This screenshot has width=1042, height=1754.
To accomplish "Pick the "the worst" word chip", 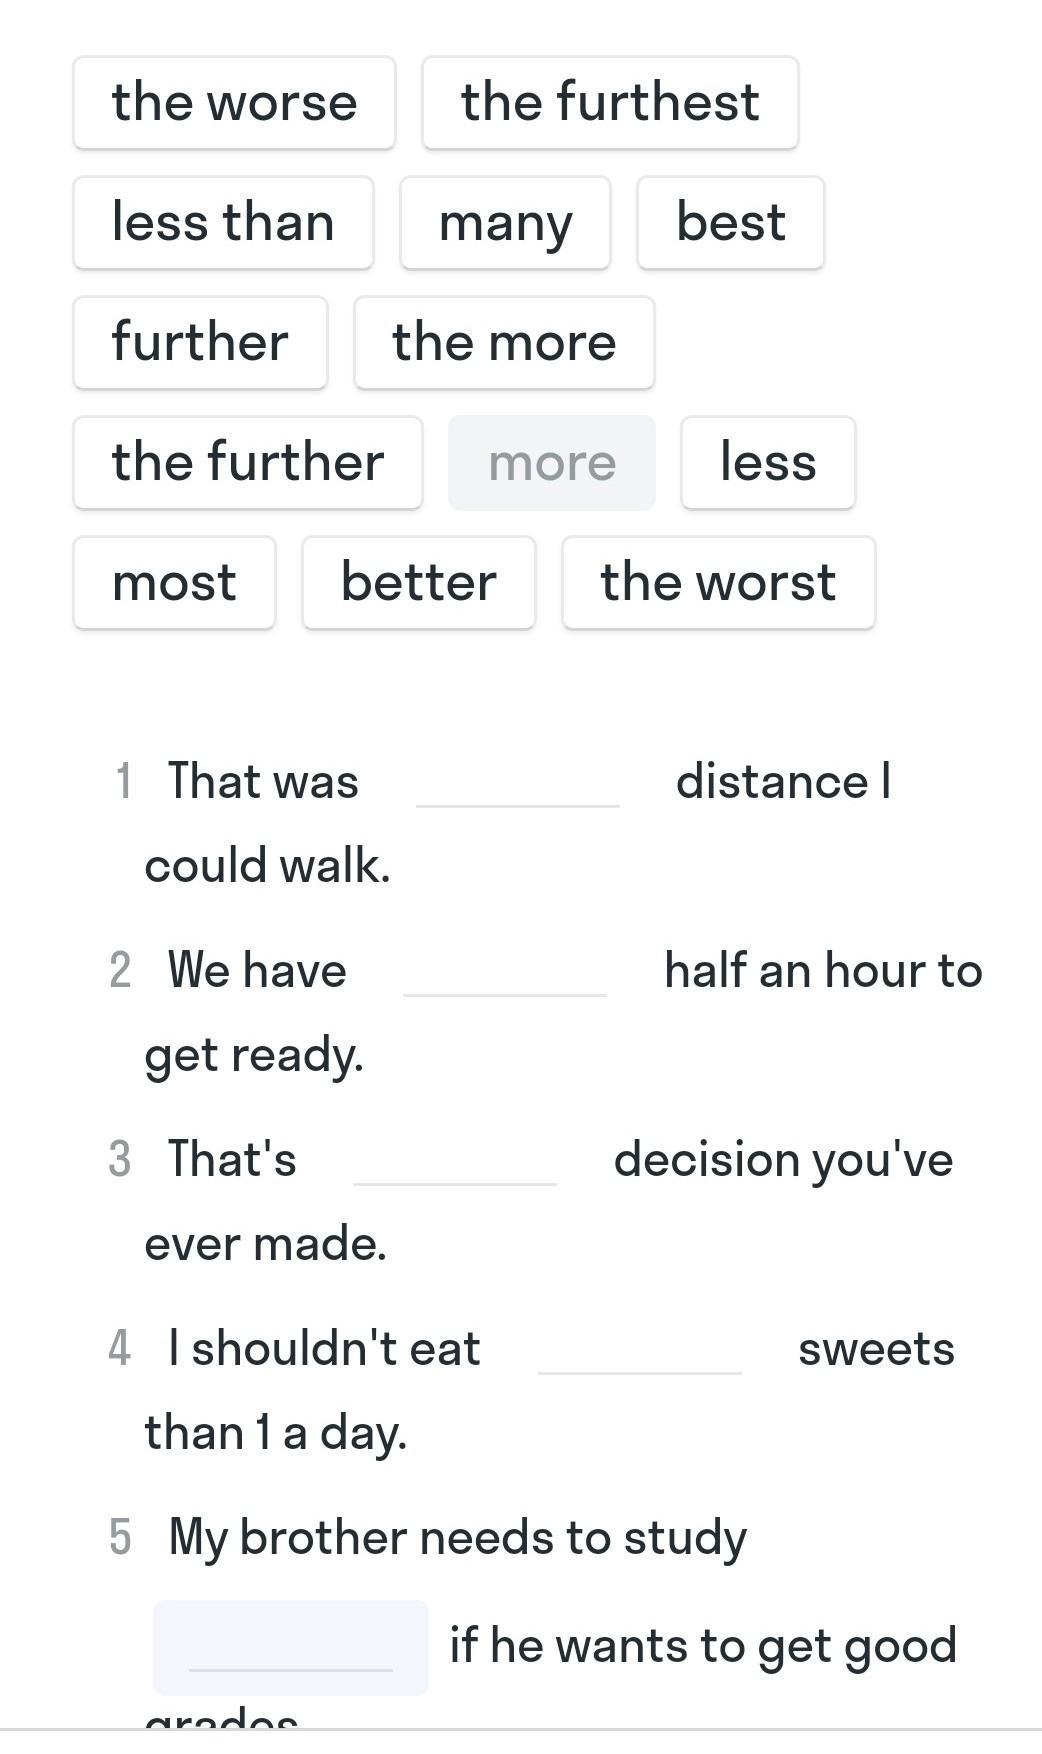I will pos(718,583).
